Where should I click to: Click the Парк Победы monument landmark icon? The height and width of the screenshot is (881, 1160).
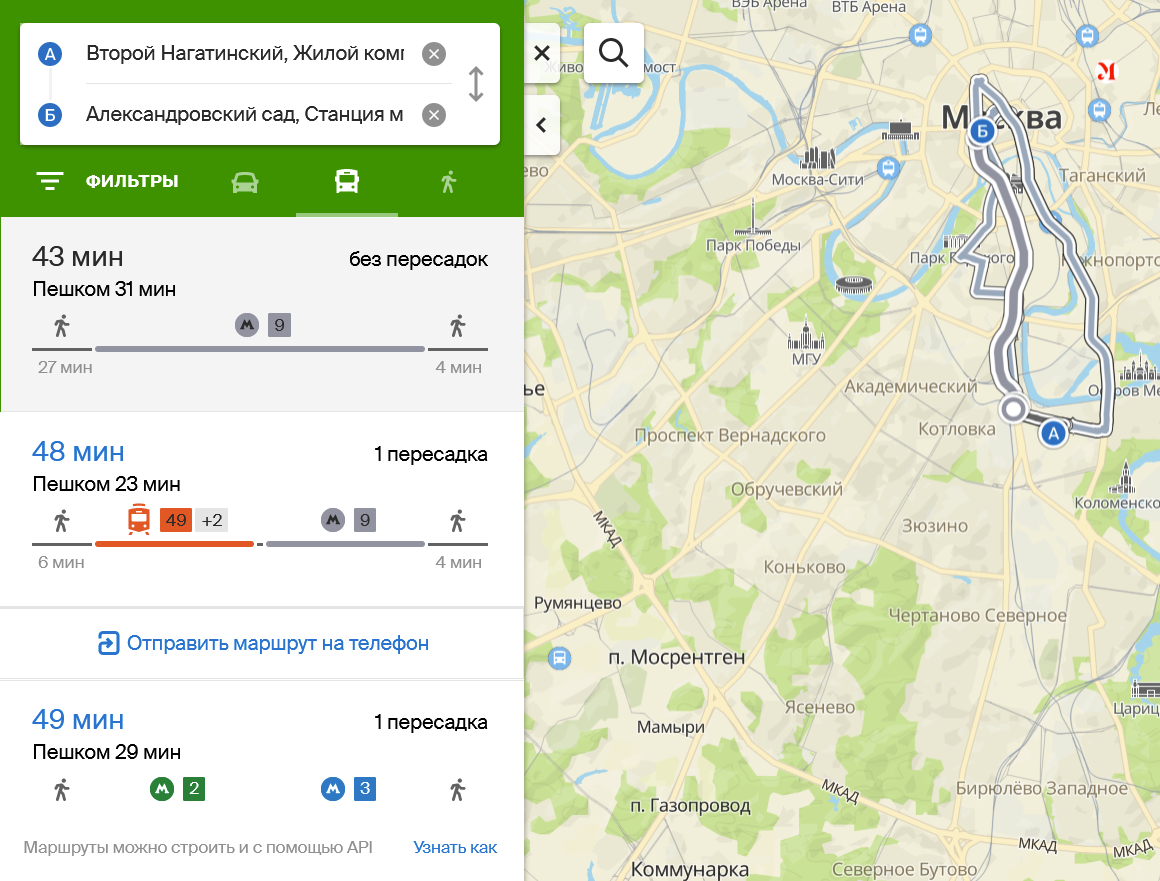tap(753, 217)
